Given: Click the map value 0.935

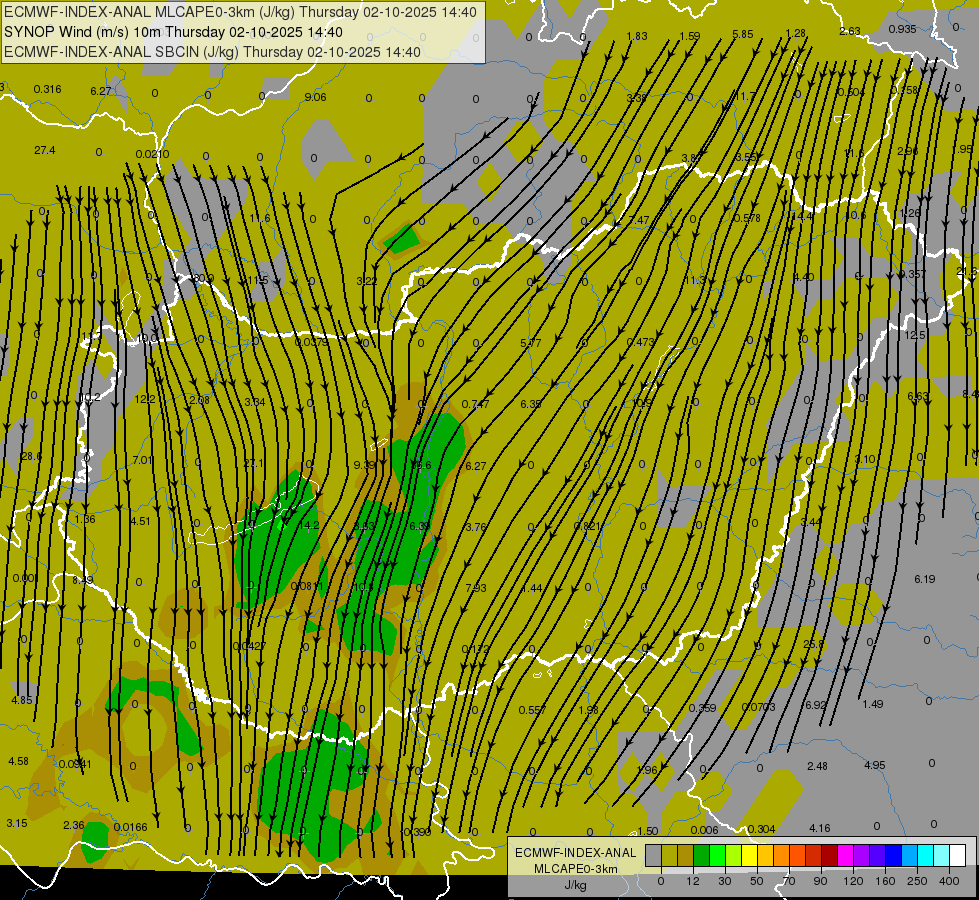Looking at the screenshot, I should 902,29.
